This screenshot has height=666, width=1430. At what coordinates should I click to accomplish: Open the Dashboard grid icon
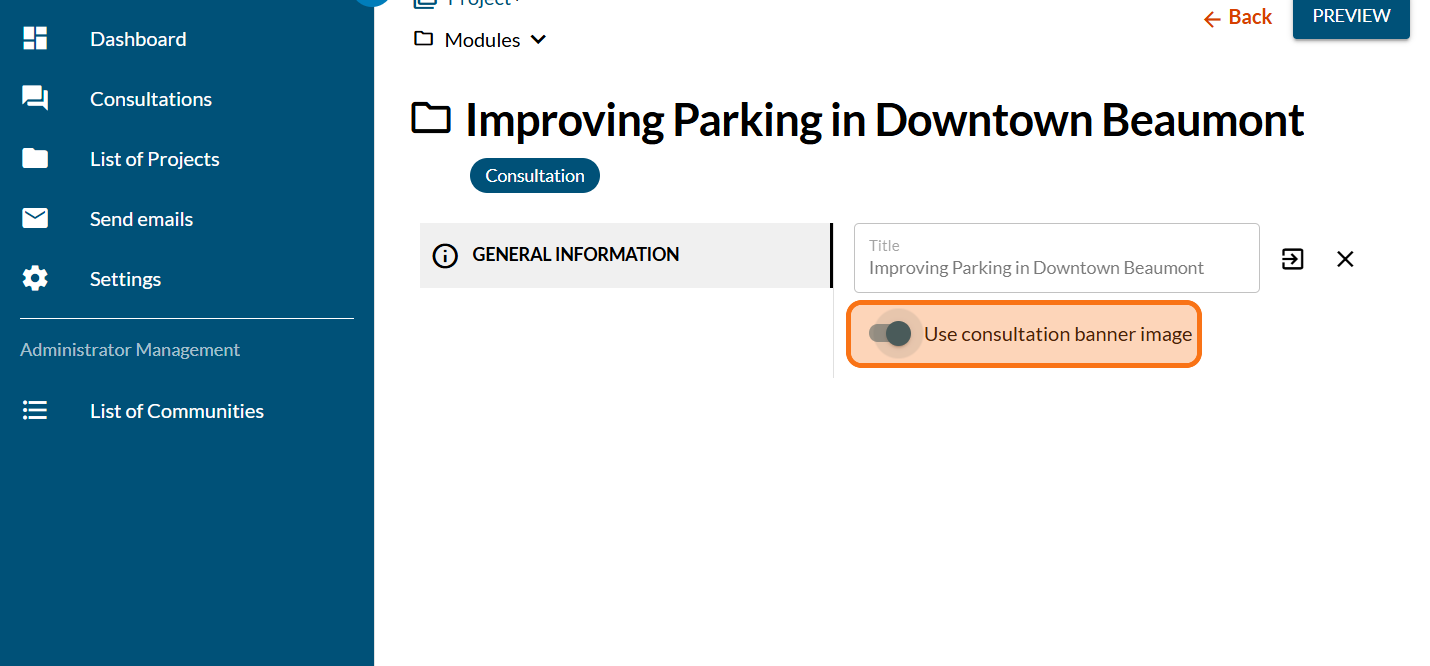pyautogui.click(x=35, y=39)
